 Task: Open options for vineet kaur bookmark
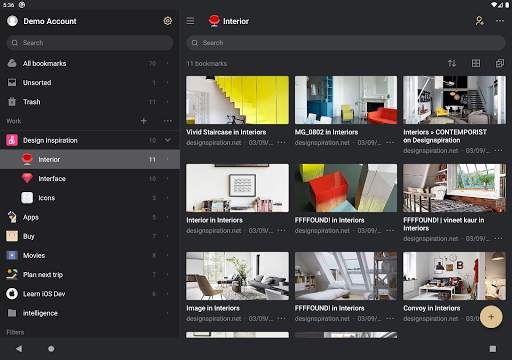(x=498, y=239)
